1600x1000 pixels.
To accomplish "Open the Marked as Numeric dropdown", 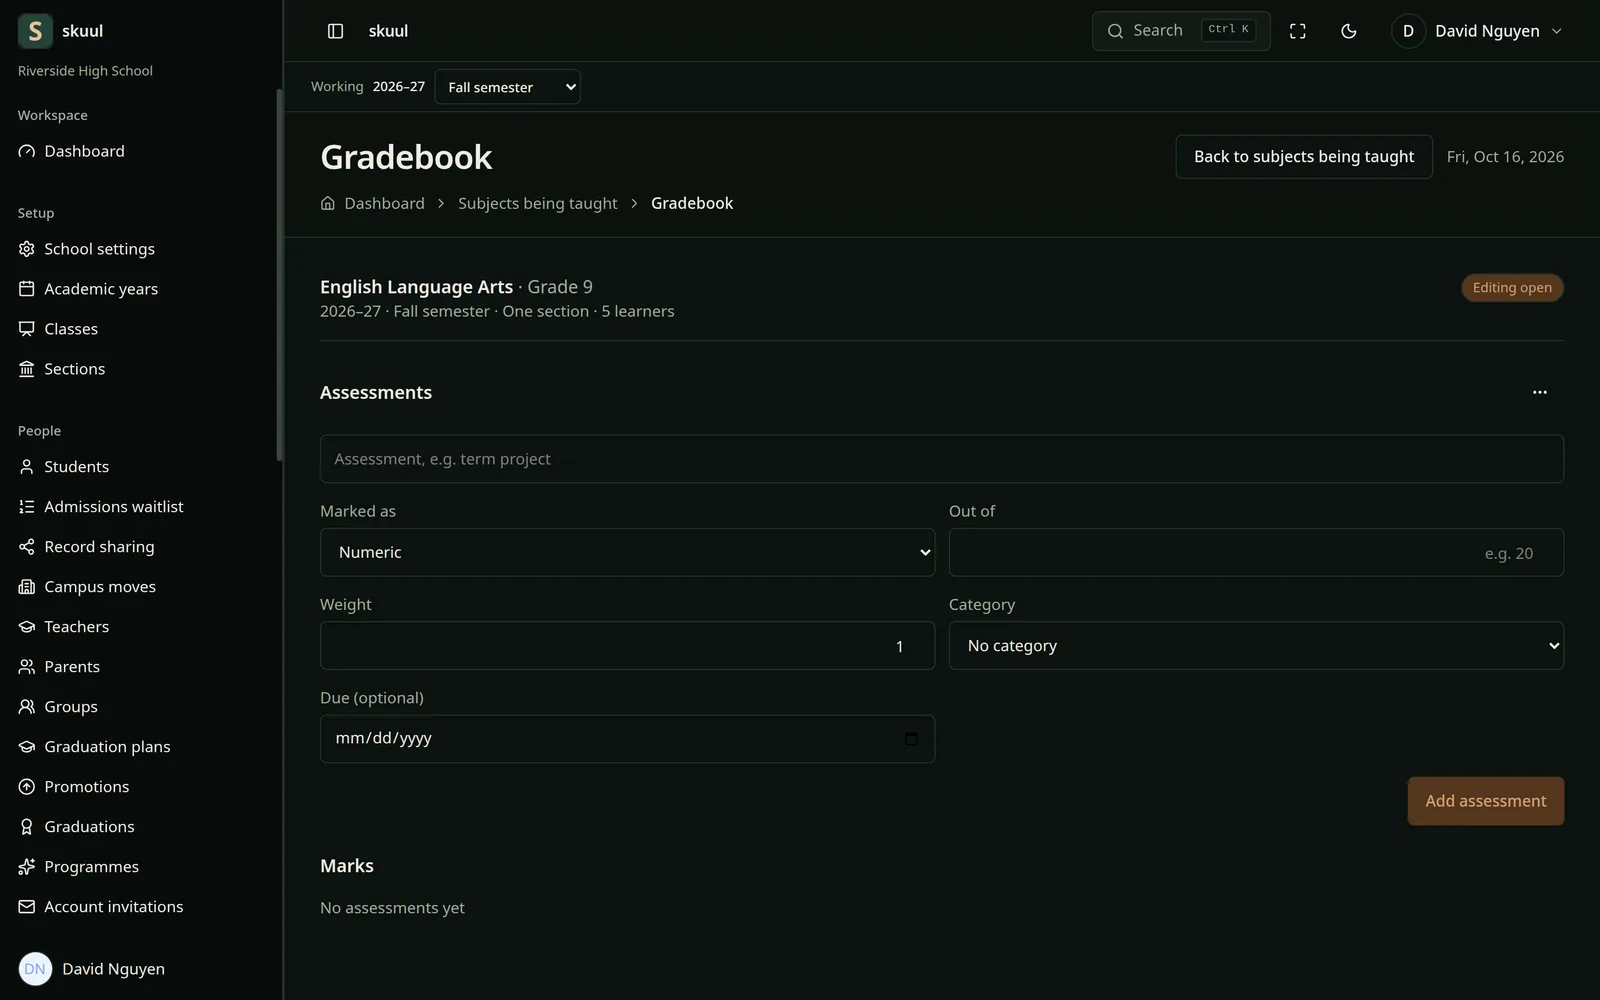I will point(627,552).
